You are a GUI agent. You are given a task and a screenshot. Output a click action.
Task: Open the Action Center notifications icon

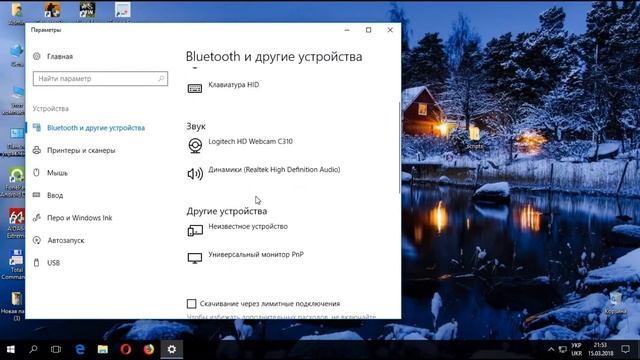pos(625,349)
